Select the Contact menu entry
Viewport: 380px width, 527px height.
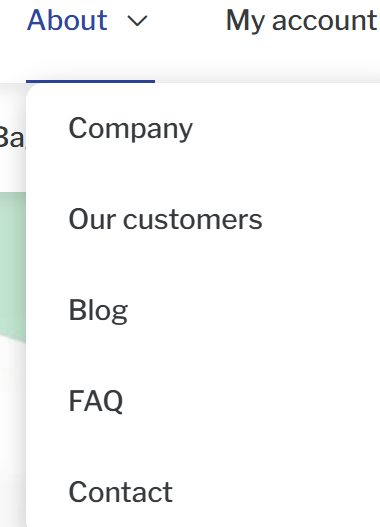(x=121, y=492)
